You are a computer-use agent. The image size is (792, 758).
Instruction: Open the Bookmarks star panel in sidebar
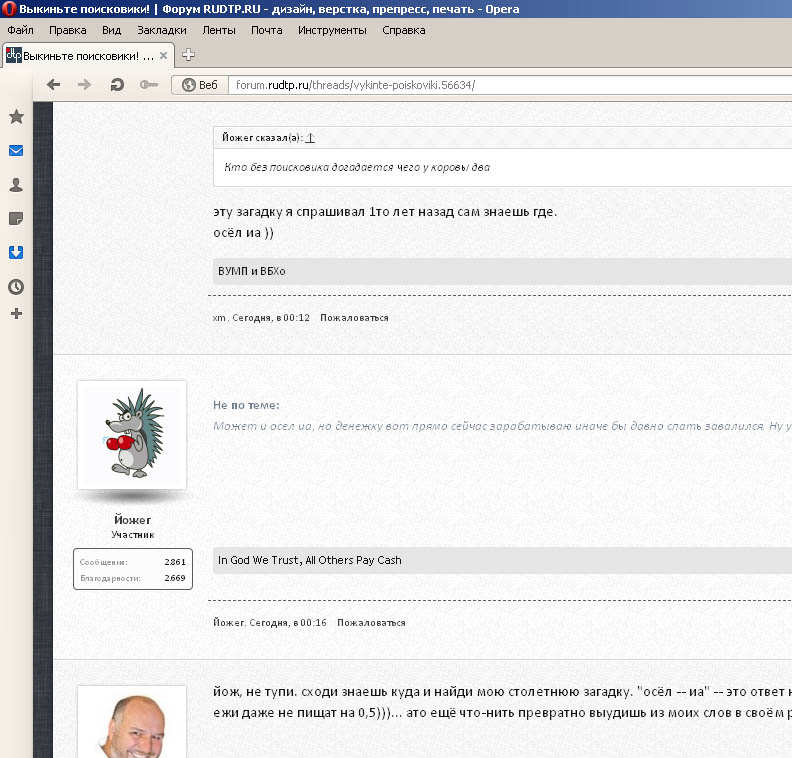click(x=16, y=117)
